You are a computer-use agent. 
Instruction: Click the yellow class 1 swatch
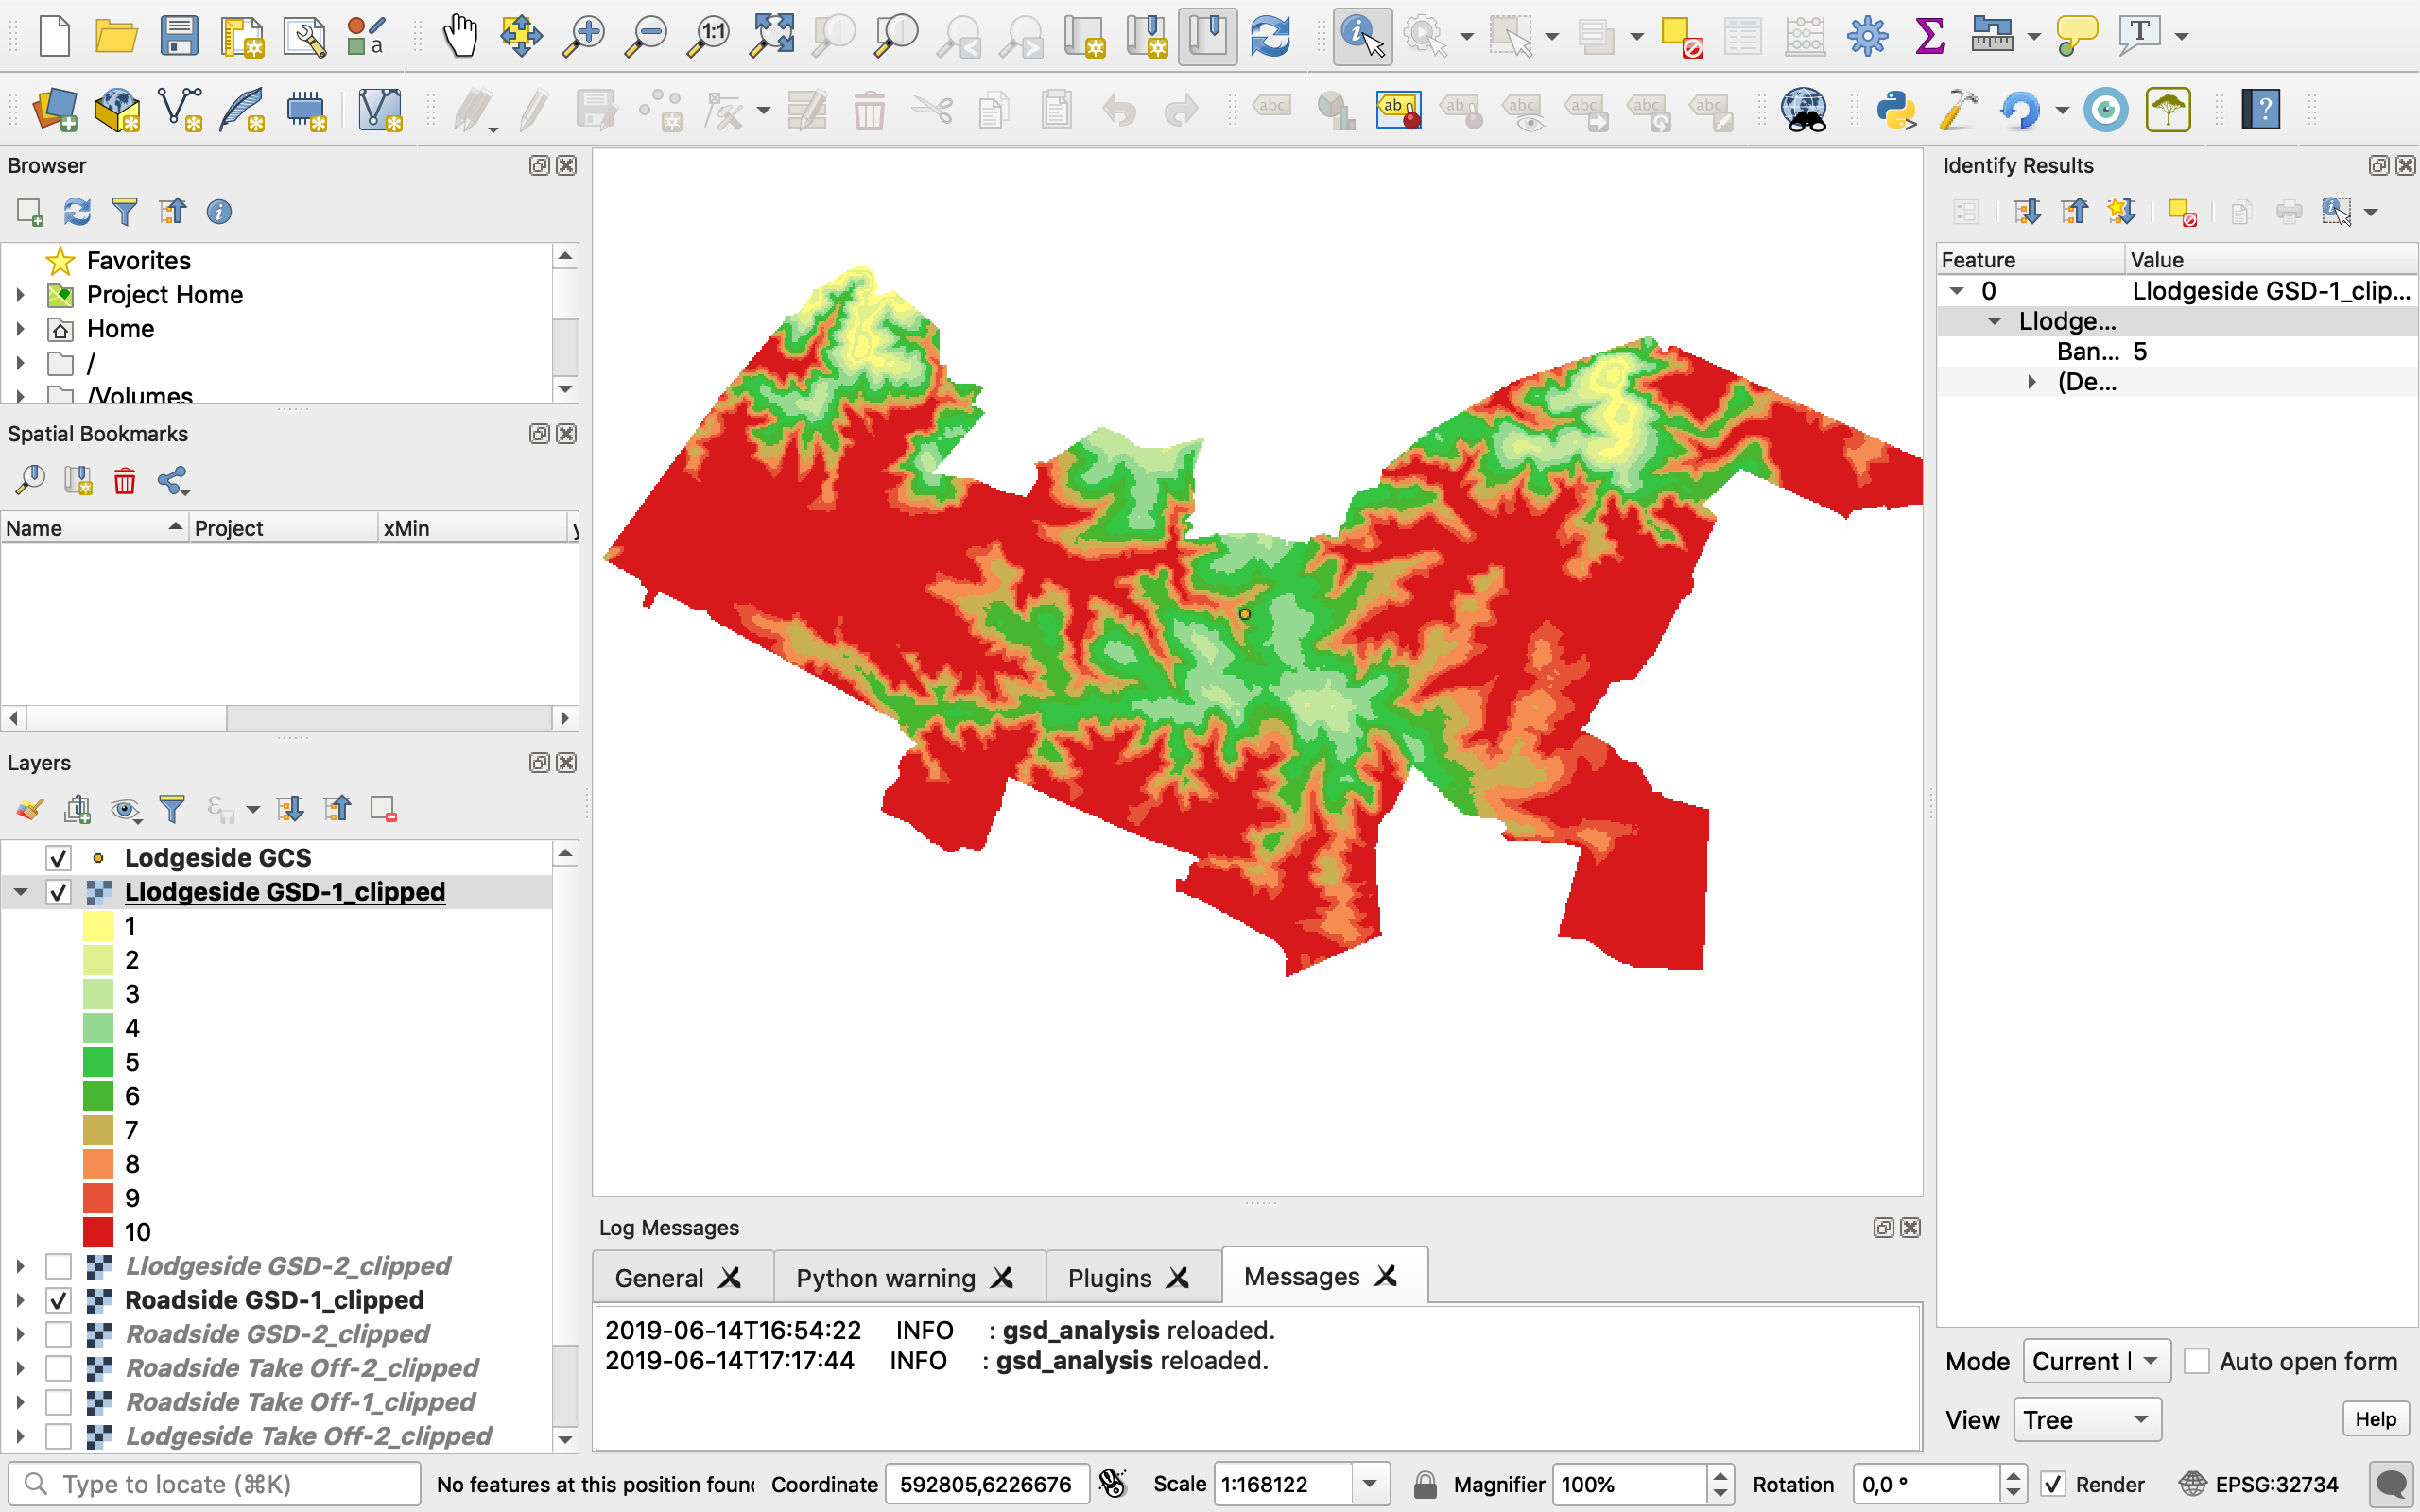click(x=98, y=926)
